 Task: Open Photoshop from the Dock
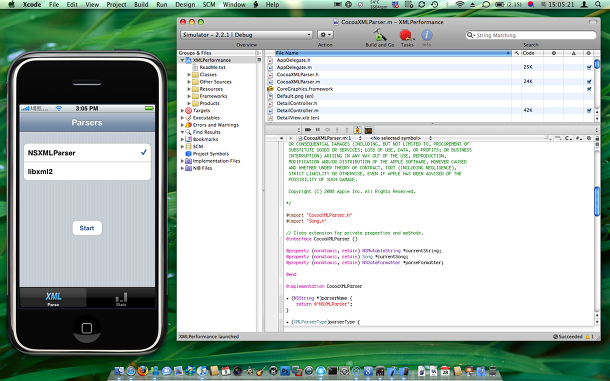point(285,371)
